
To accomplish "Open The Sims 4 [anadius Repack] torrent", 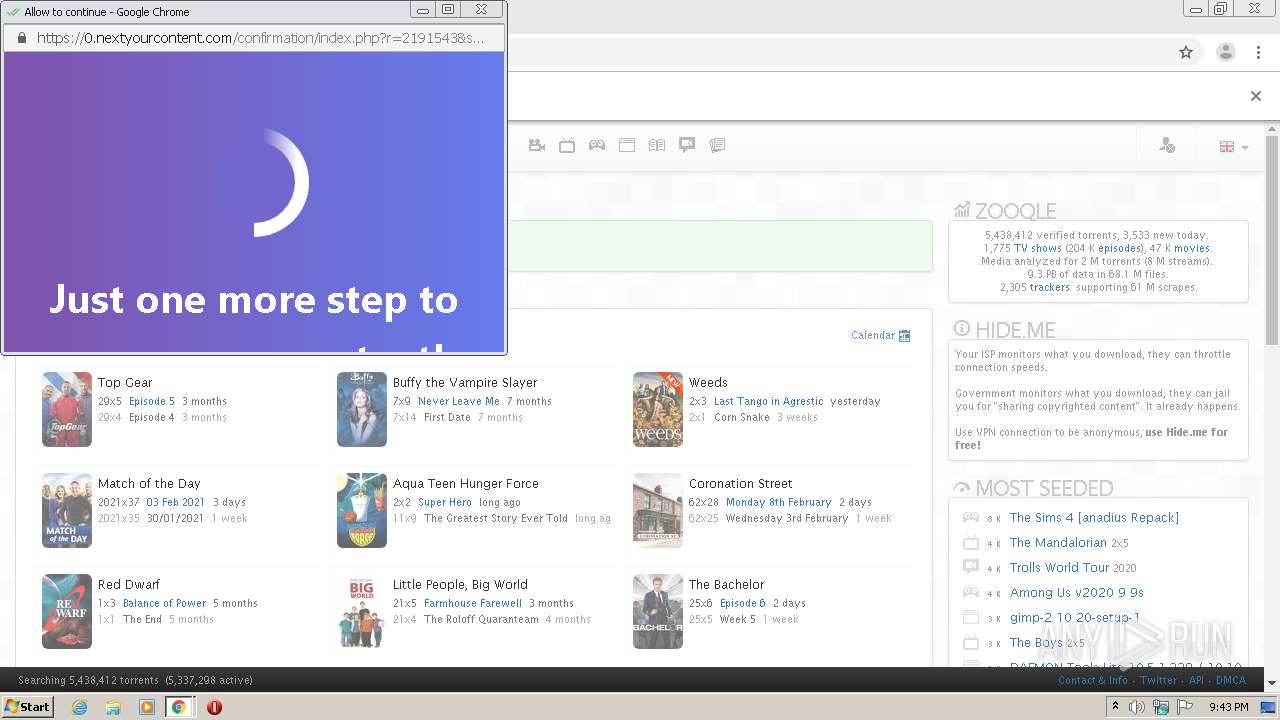I will pyautogui.click(x=1094, y=517).
